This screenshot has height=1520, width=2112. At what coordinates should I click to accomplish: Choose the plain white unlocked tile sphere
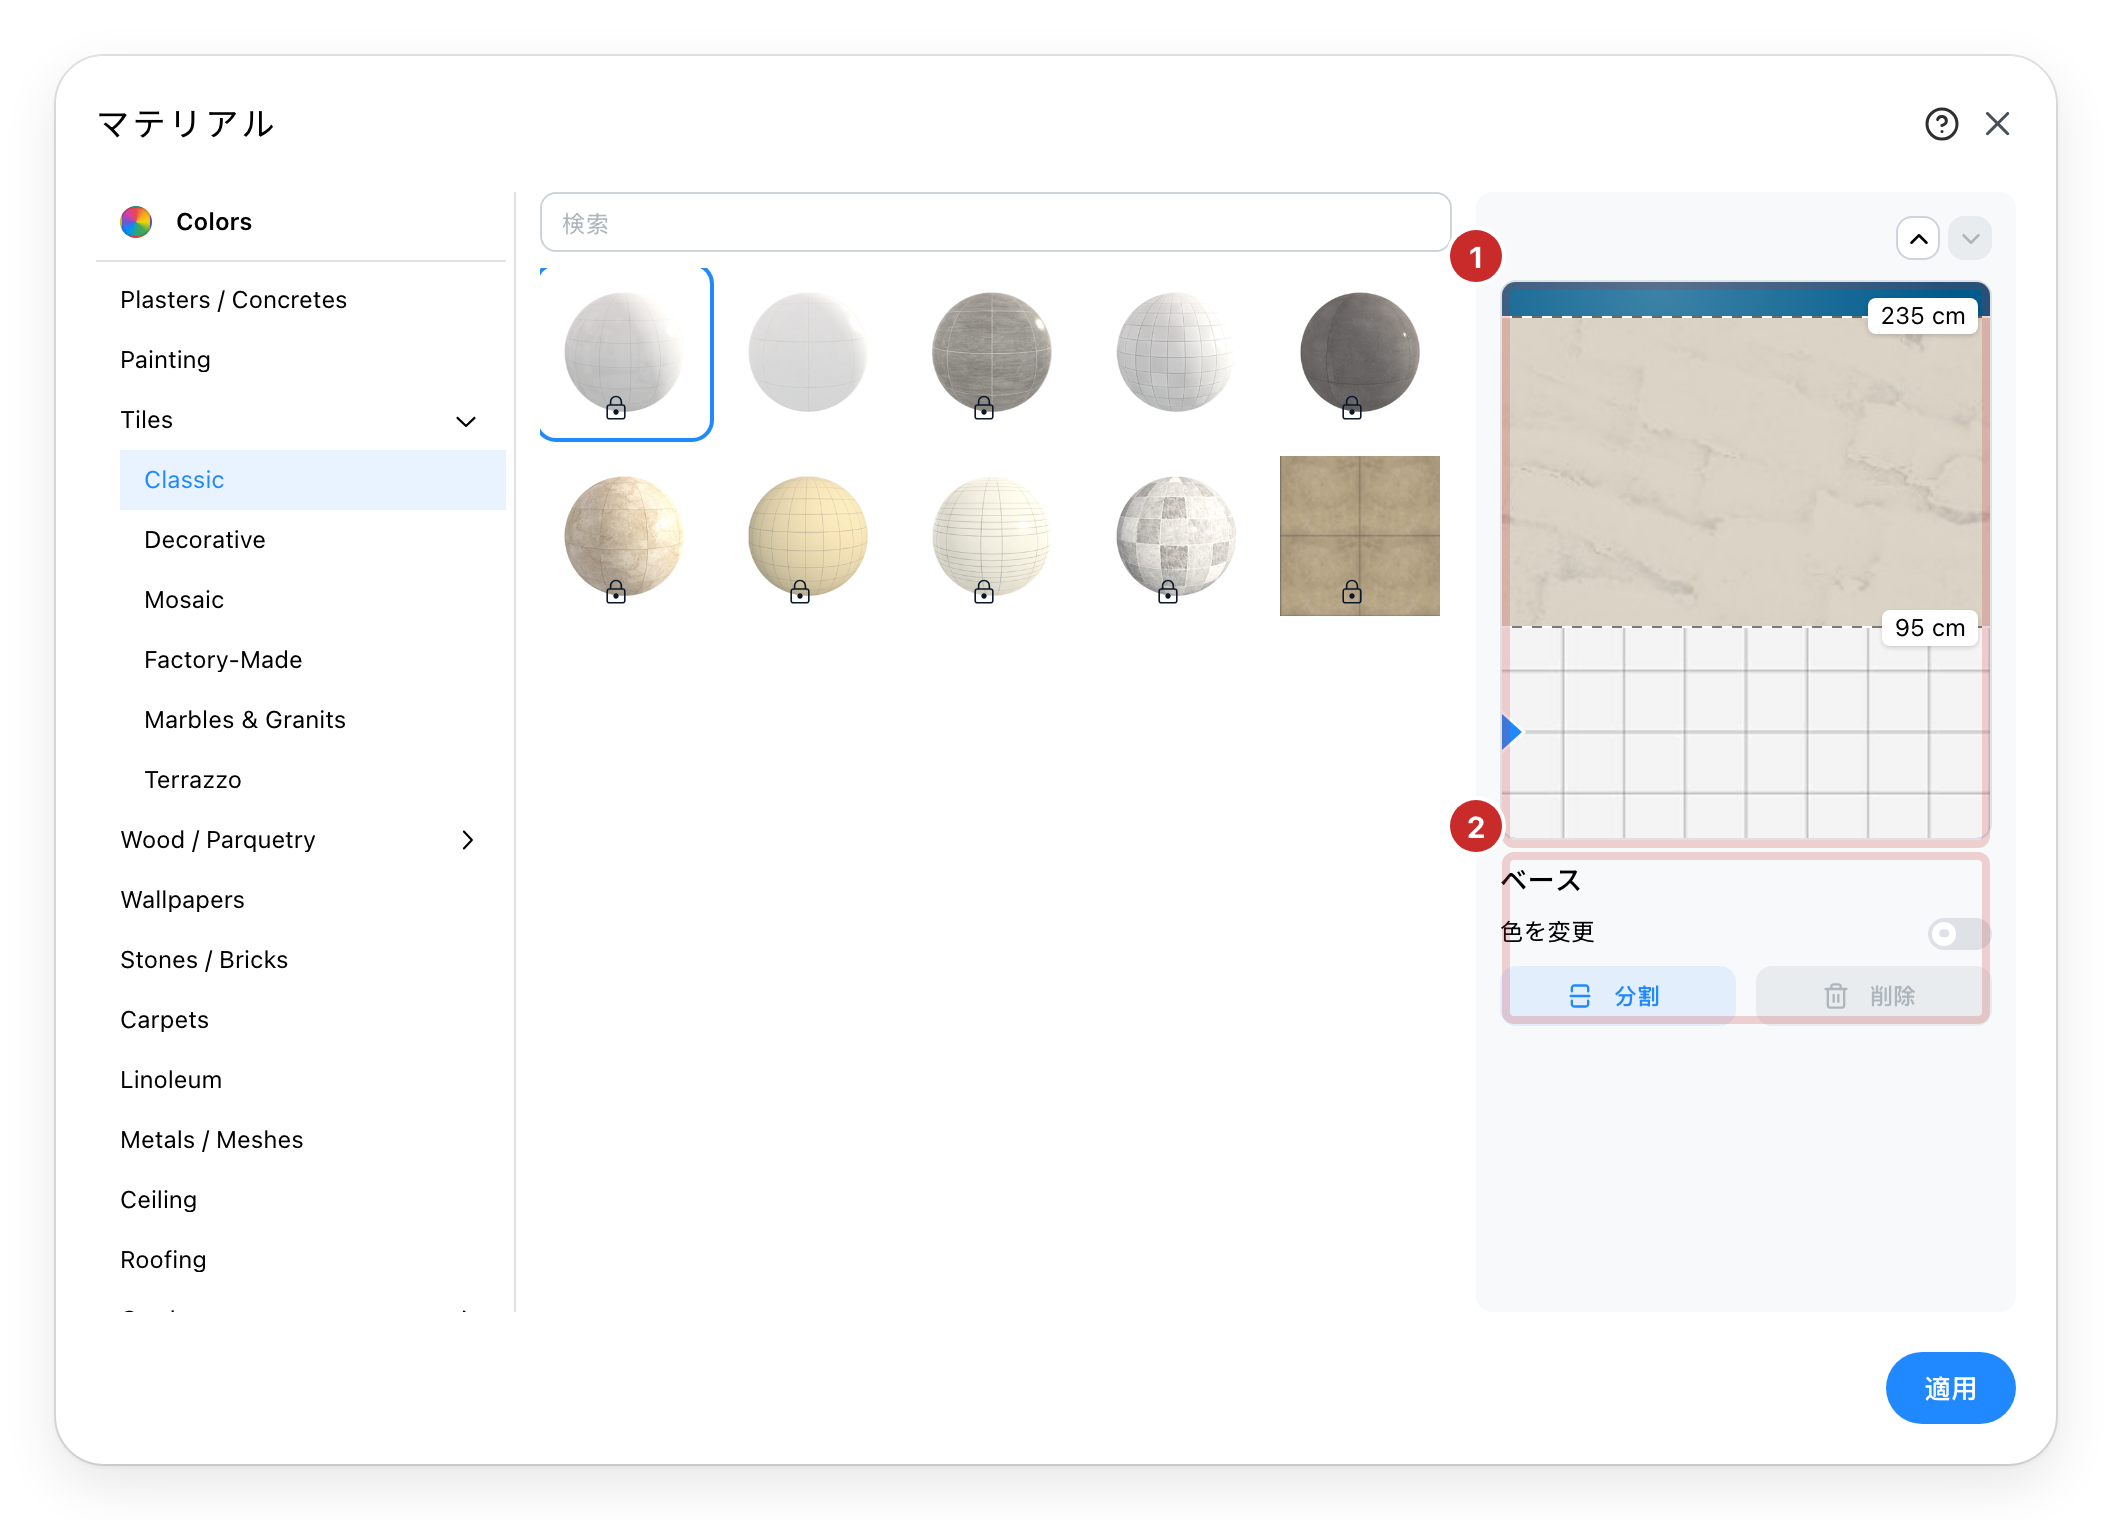tap(808, 352)
